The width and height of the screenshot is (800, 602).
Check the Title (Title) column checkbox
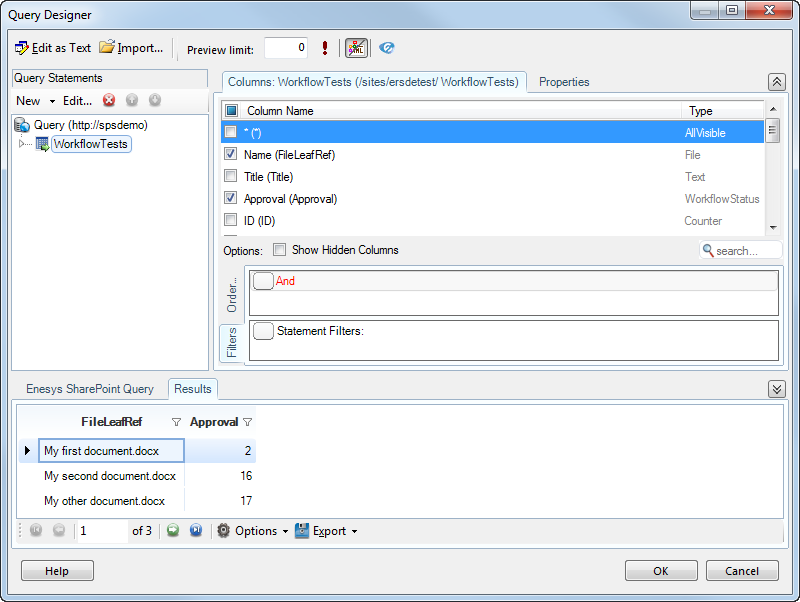point(231,177)
